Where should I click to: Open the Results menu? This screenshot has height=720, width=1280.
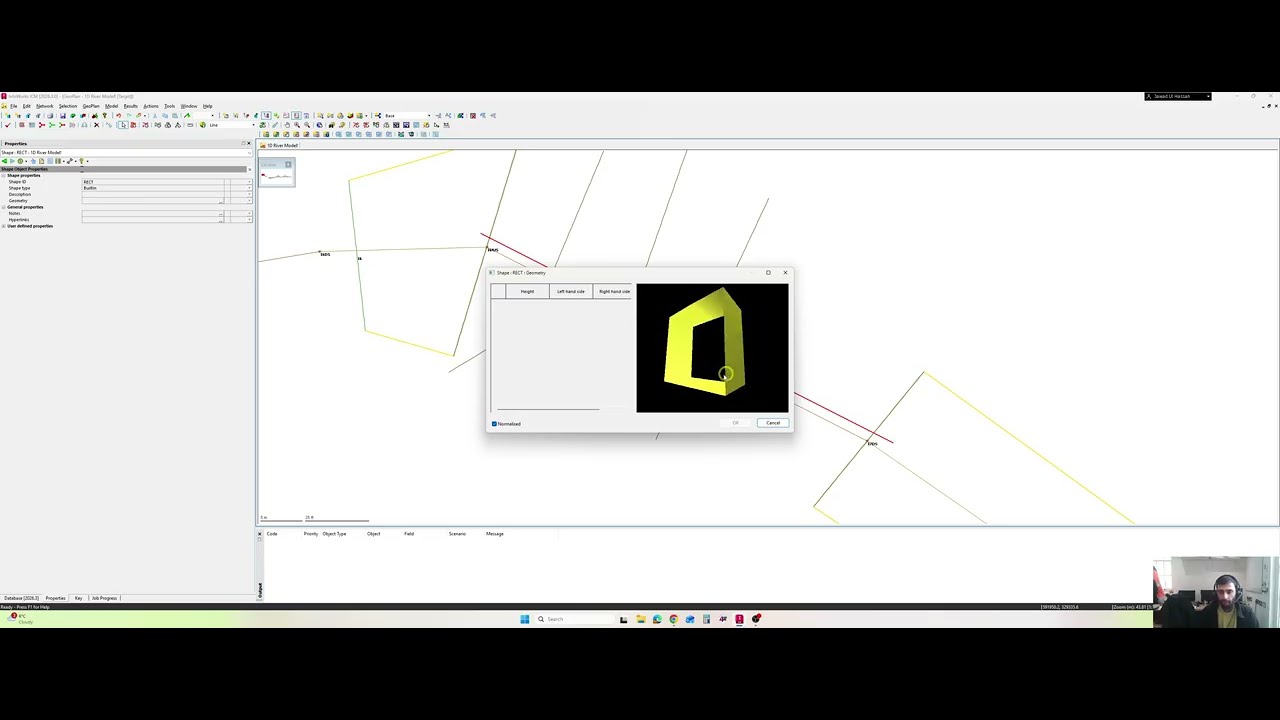pyautogui.click(x=130, y=106)
